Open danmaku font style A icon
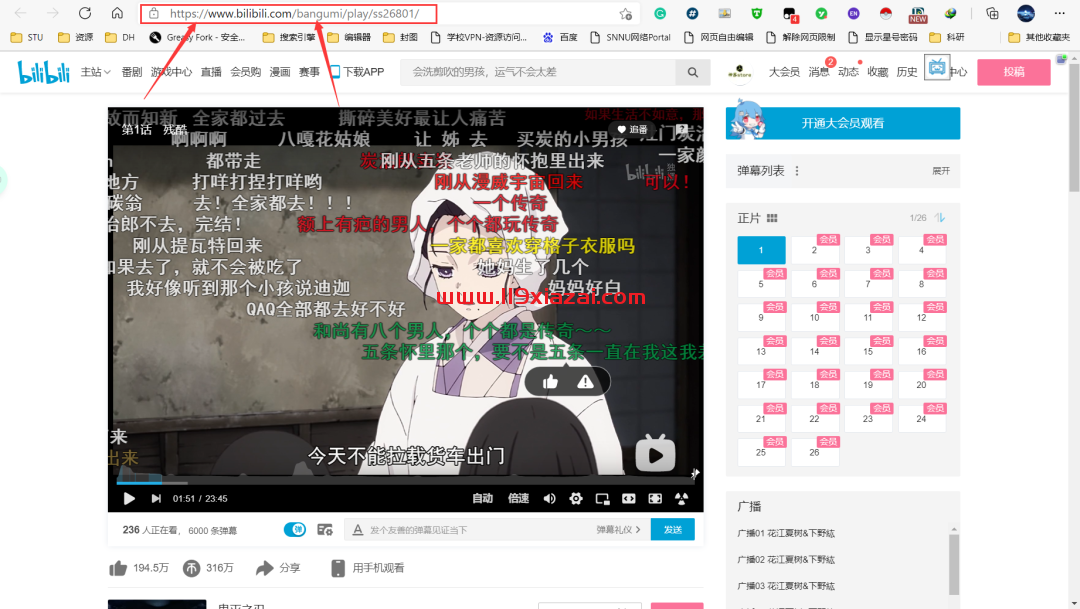Screen dimensions: 1080x609 (x=357, y=530)
